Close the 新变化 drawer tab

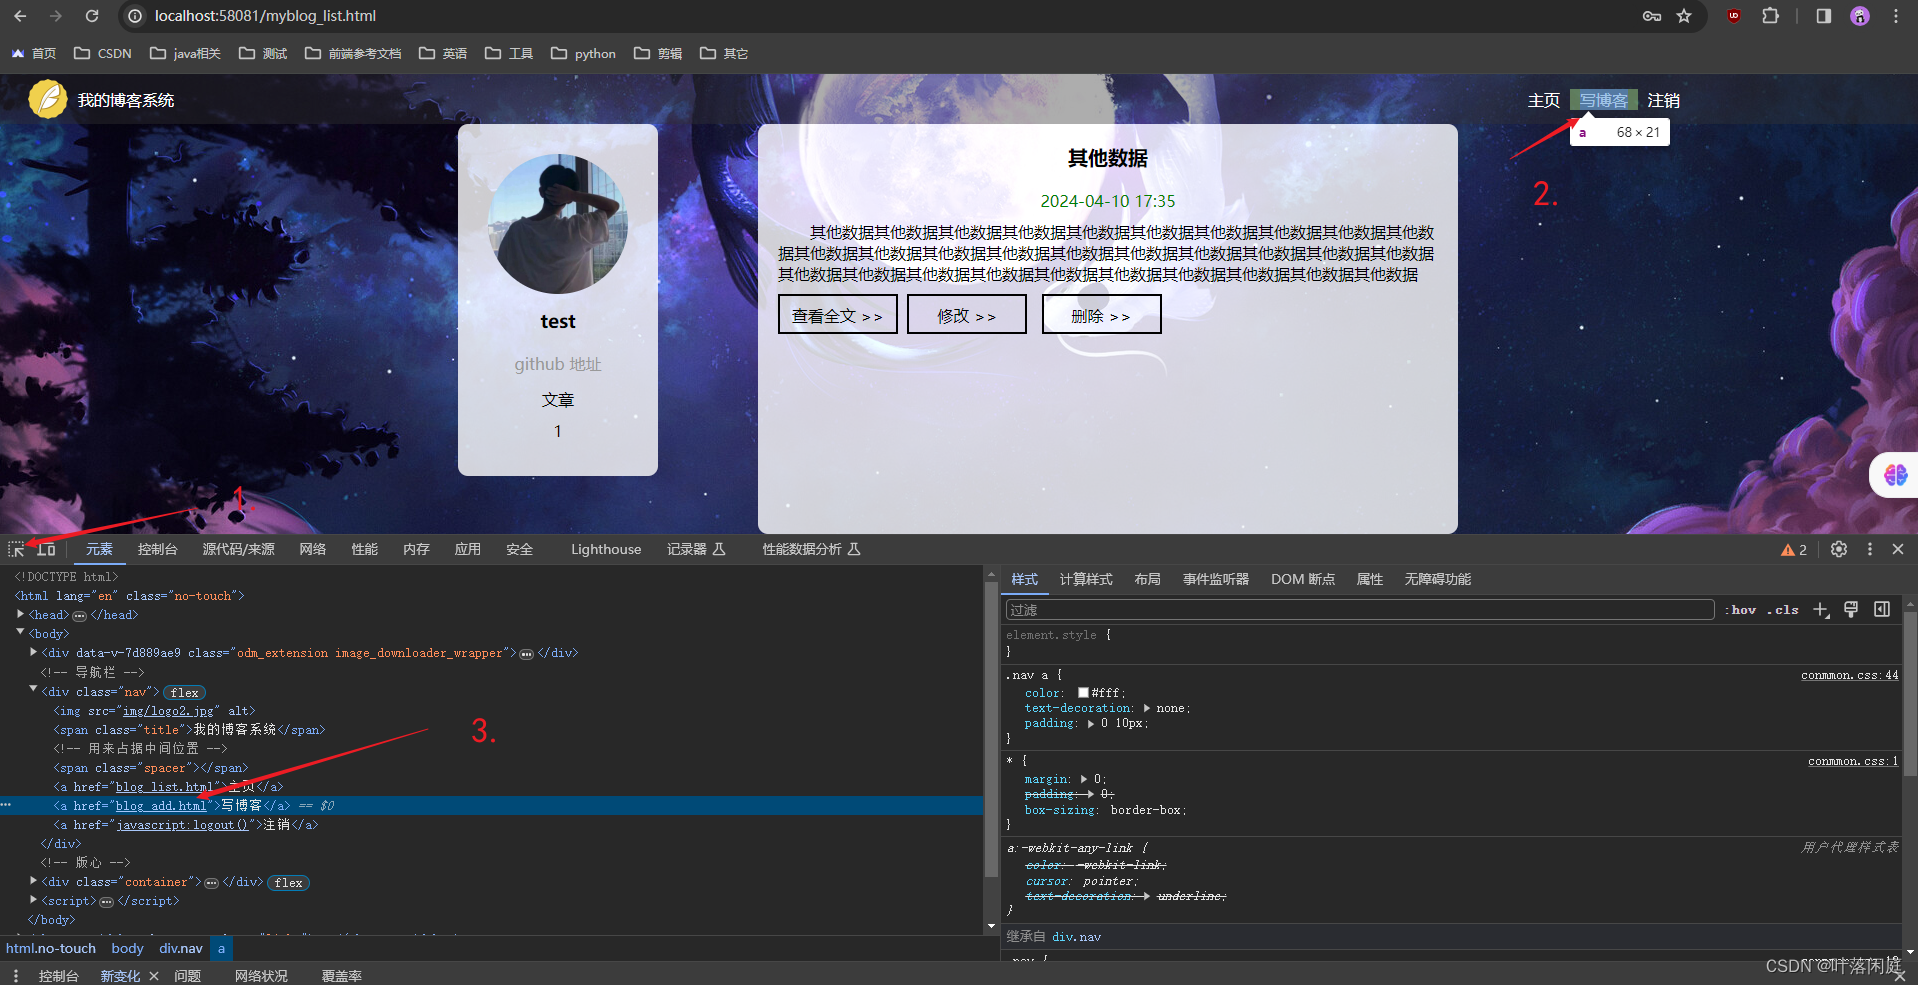point(154,976)
